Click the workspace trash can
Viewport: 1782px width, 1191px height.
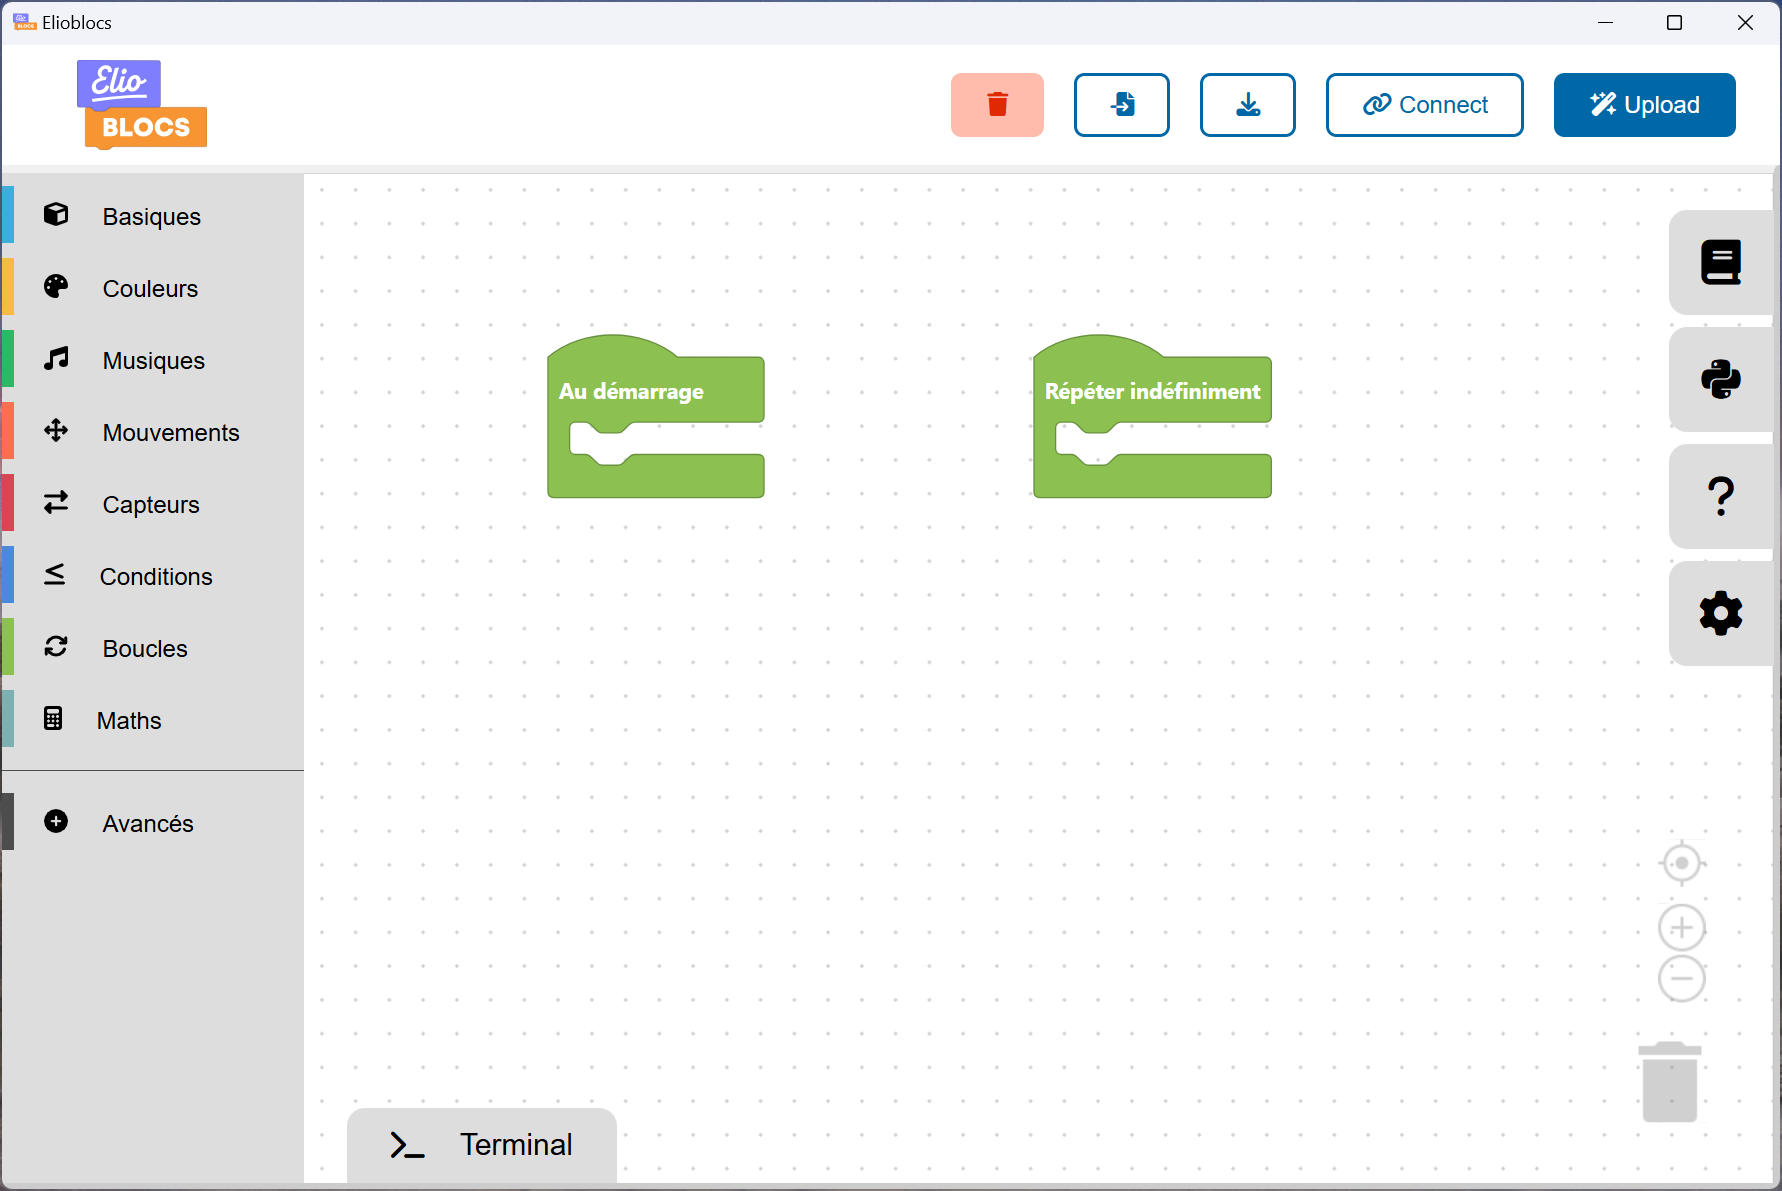coord(1669,1082)
